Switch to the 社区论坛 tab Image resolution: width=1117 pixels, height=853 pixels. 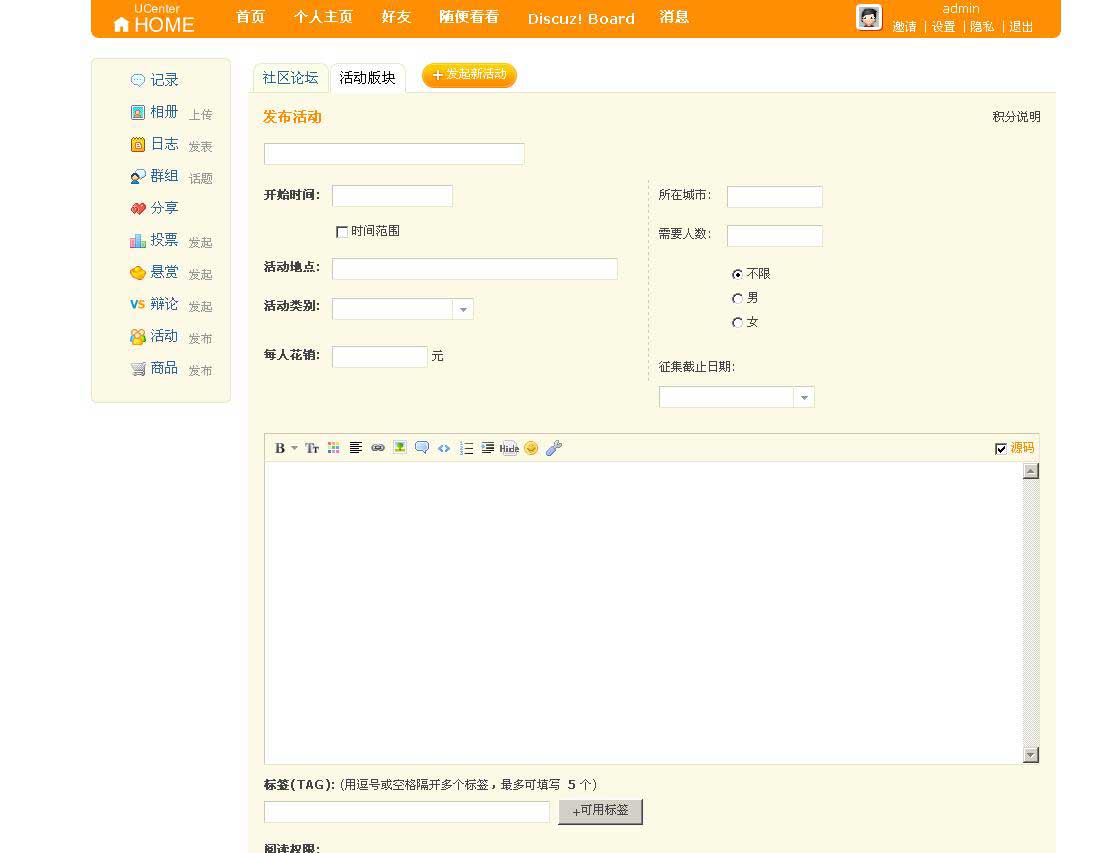point(290,77)
